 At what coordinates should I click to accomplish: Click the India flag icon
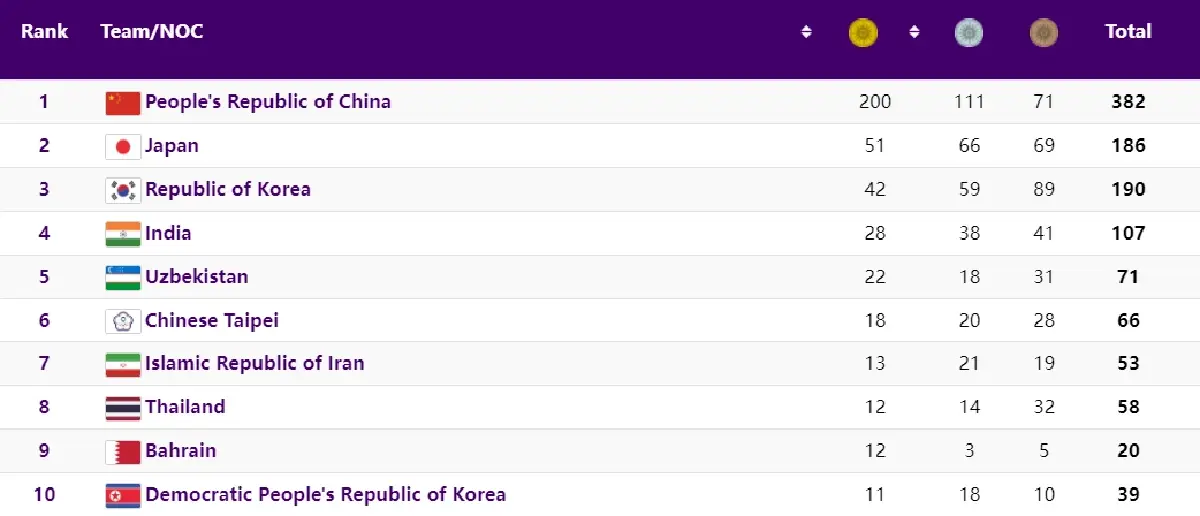123,234
